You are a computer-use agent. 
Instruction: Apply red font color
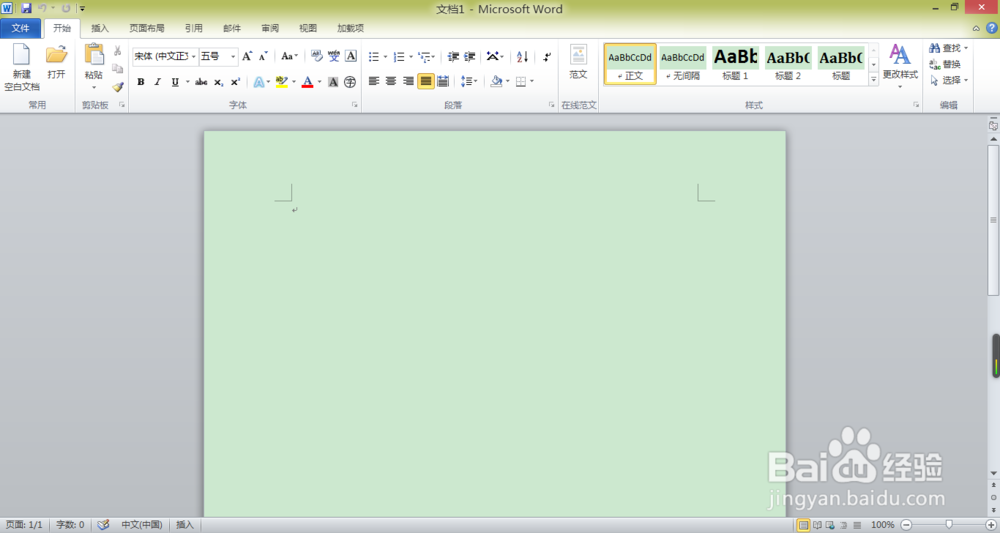(307, 82)
